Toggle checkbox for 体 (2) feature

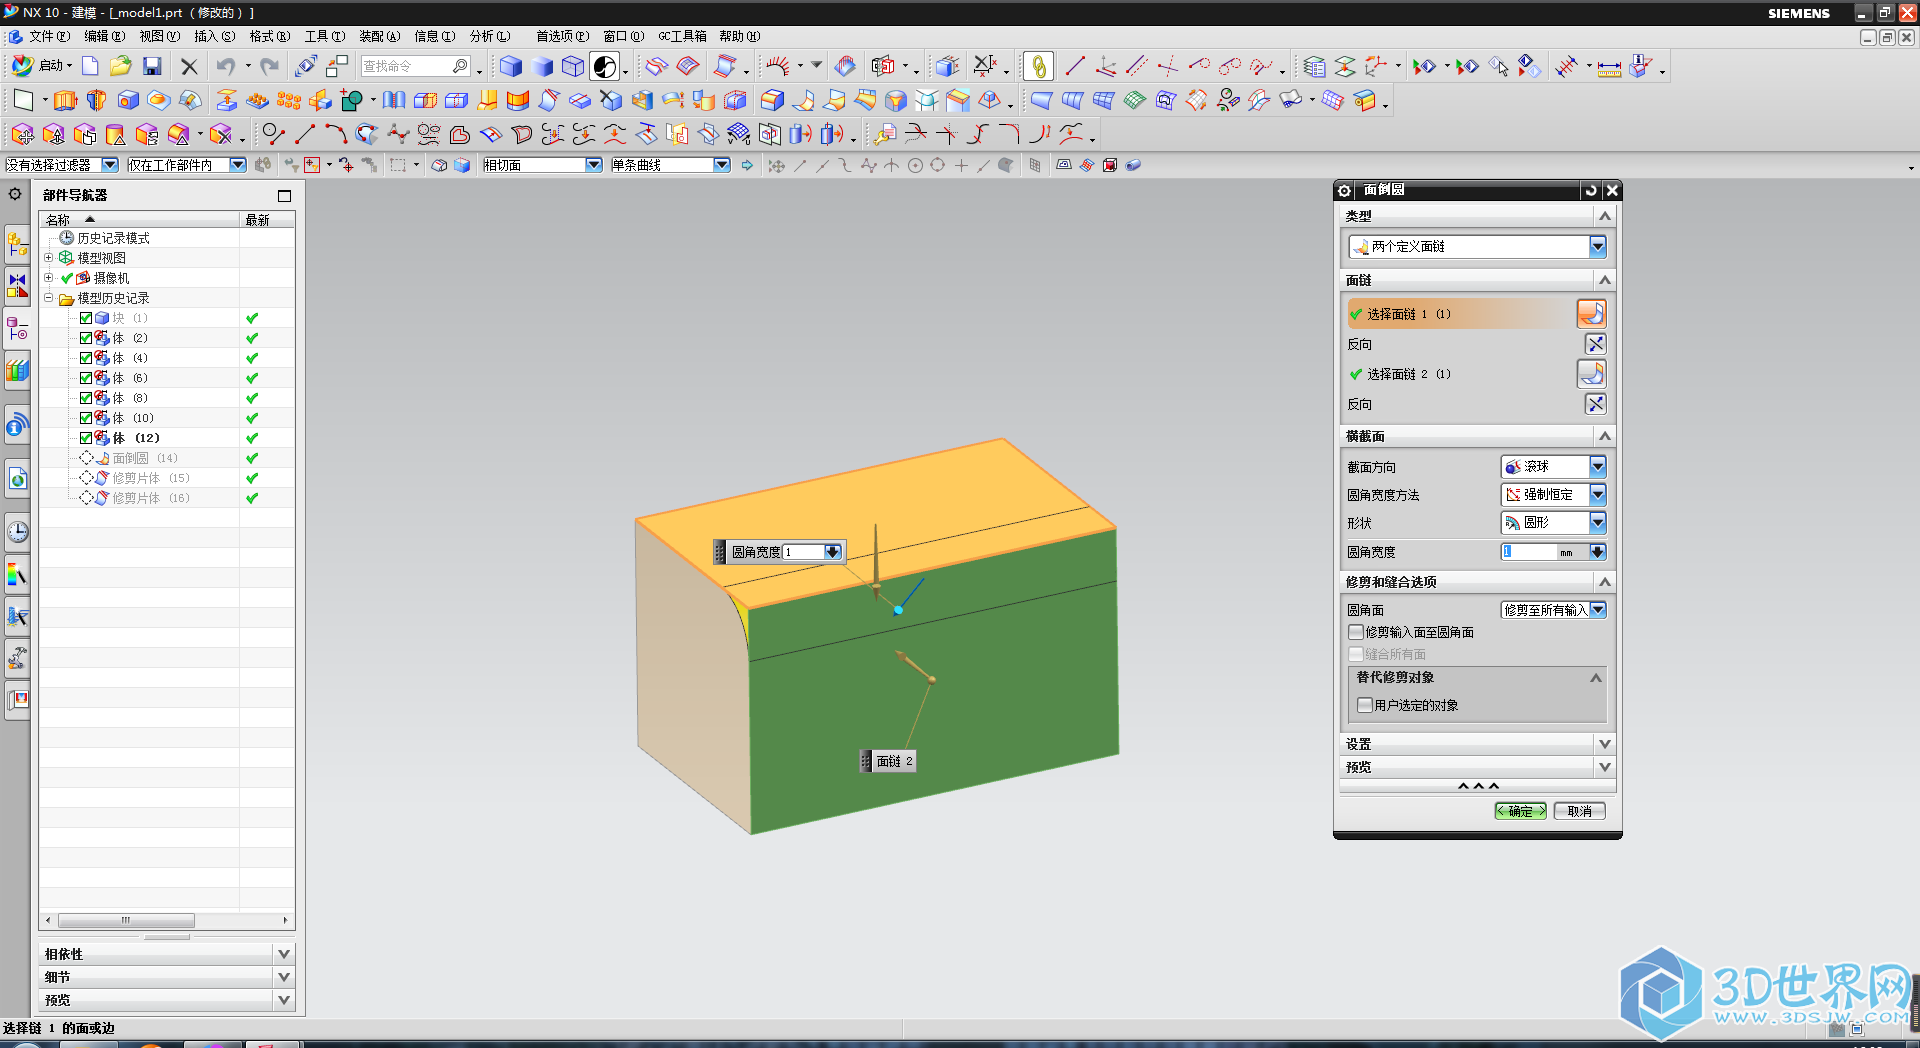pos(86,338)
